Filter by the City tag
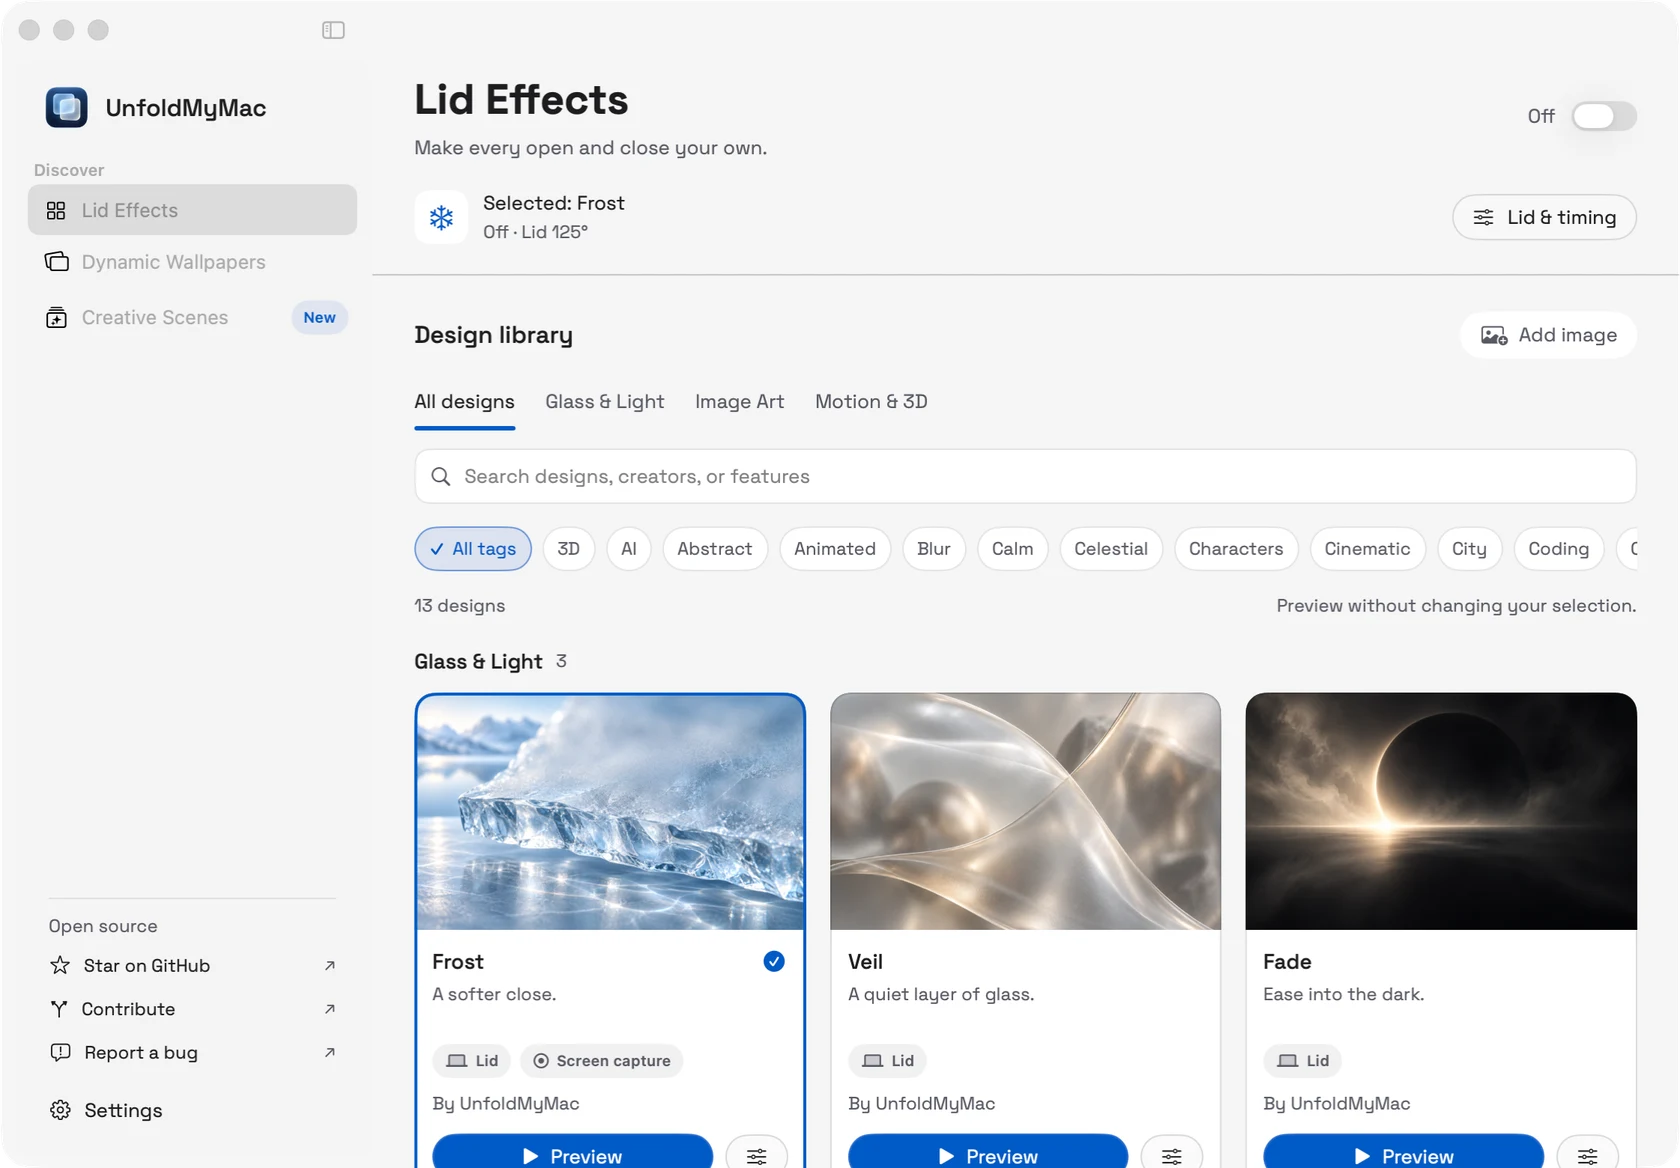 click(1470, 549)
